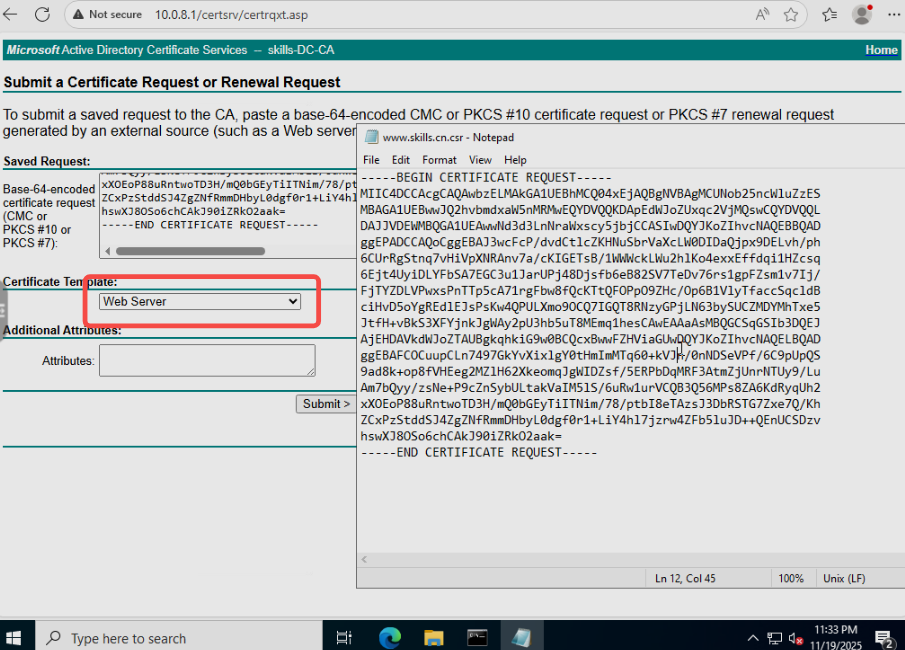Click BEGIN CERTIFICATE REQUEST line in Notepad
905x650 pixels.
point(485,178)
